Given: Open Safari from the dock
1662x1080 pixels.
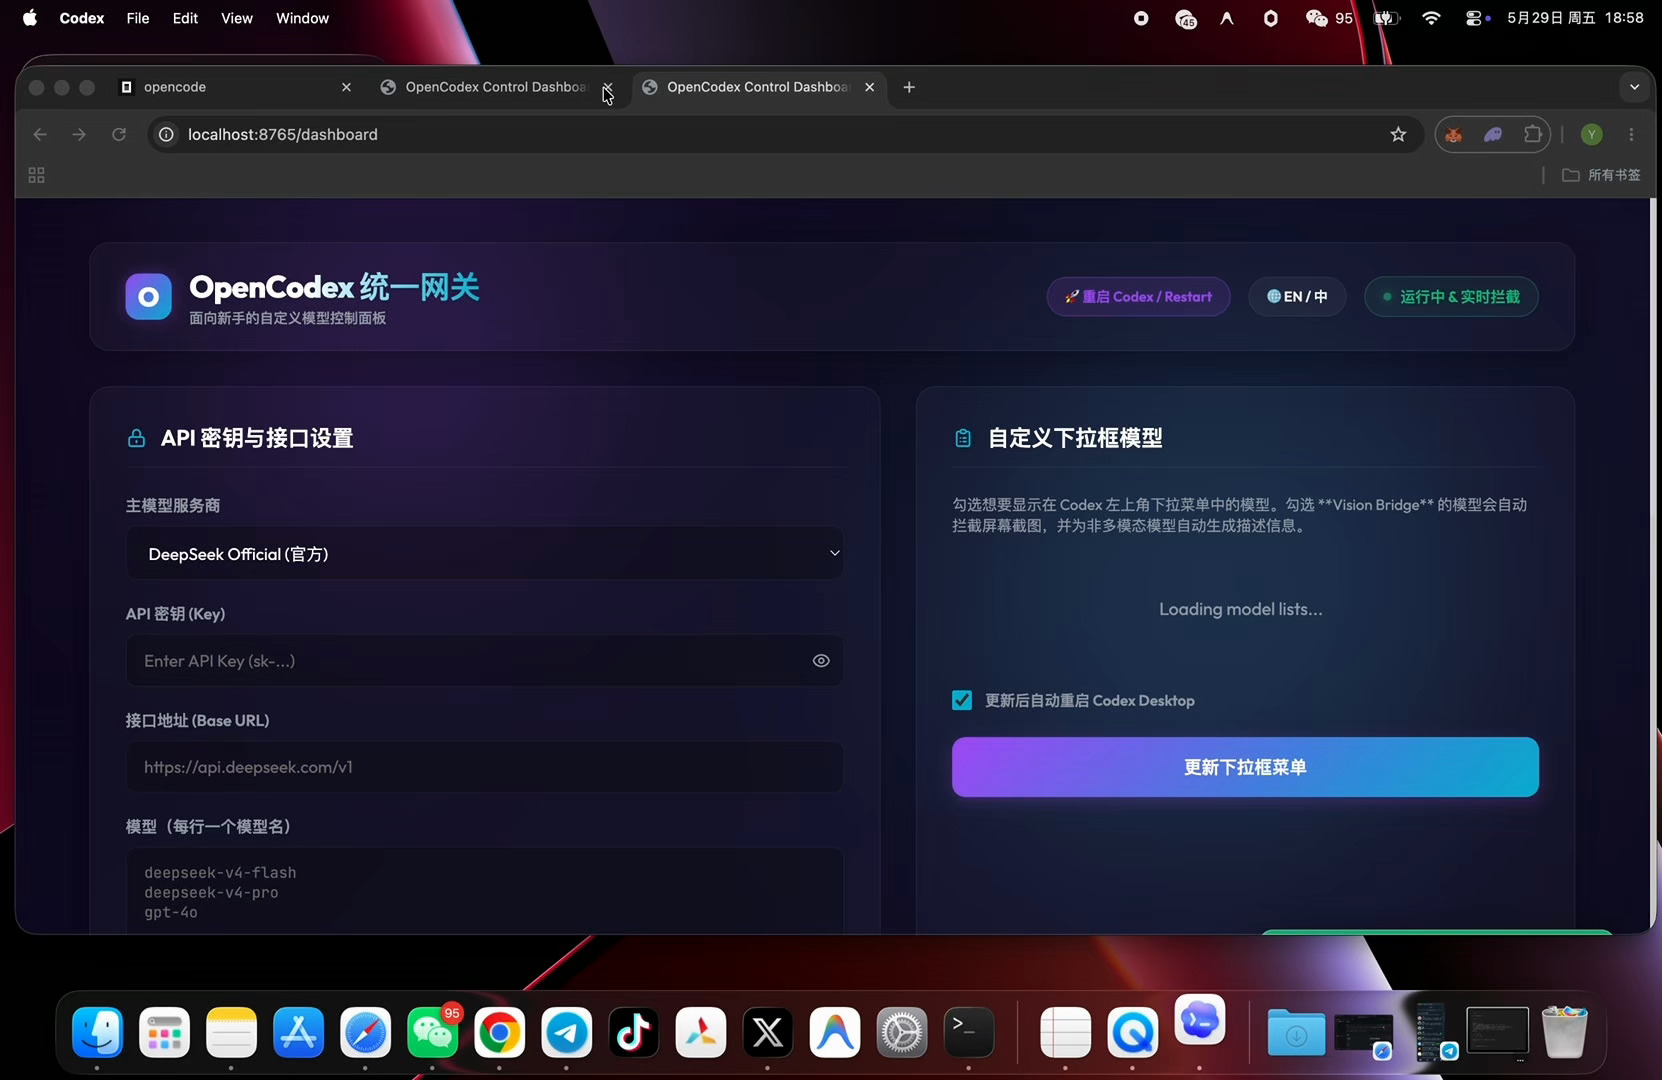Looking at the screenshot, I should point(365,1032).
